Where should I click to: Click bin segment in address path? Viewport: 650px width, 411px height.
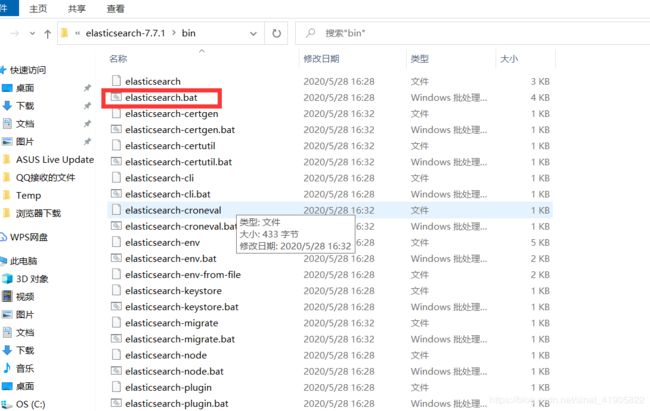click(189, 33)
